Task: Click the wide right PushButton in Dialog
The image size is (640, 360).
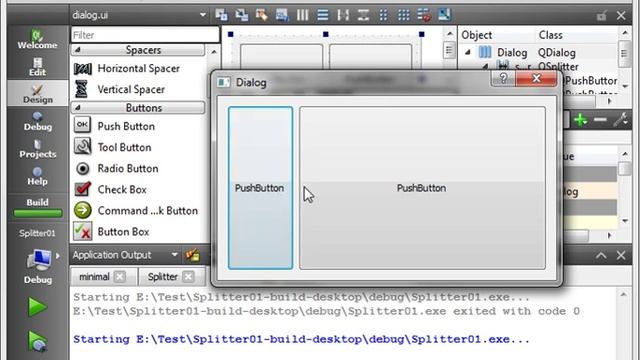Action: [x=422, y=188]
